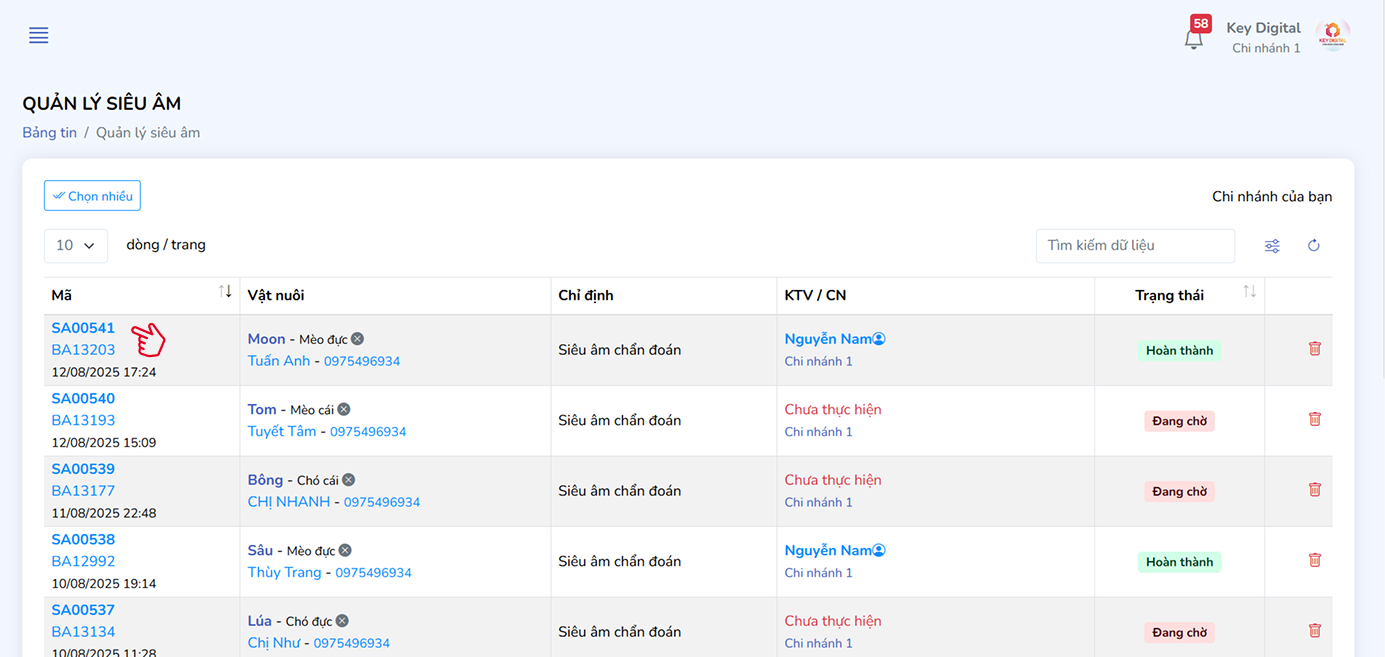Sort table by Trạng thái column
This screenshot has width=1385, height=657.
pyautogui.click(x=1249, y=292)
